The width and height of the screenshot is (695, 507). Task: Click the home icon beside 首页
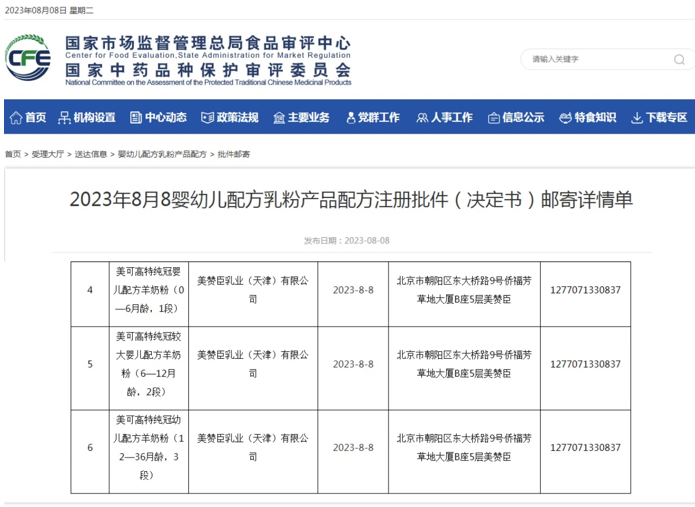point(16,117)
